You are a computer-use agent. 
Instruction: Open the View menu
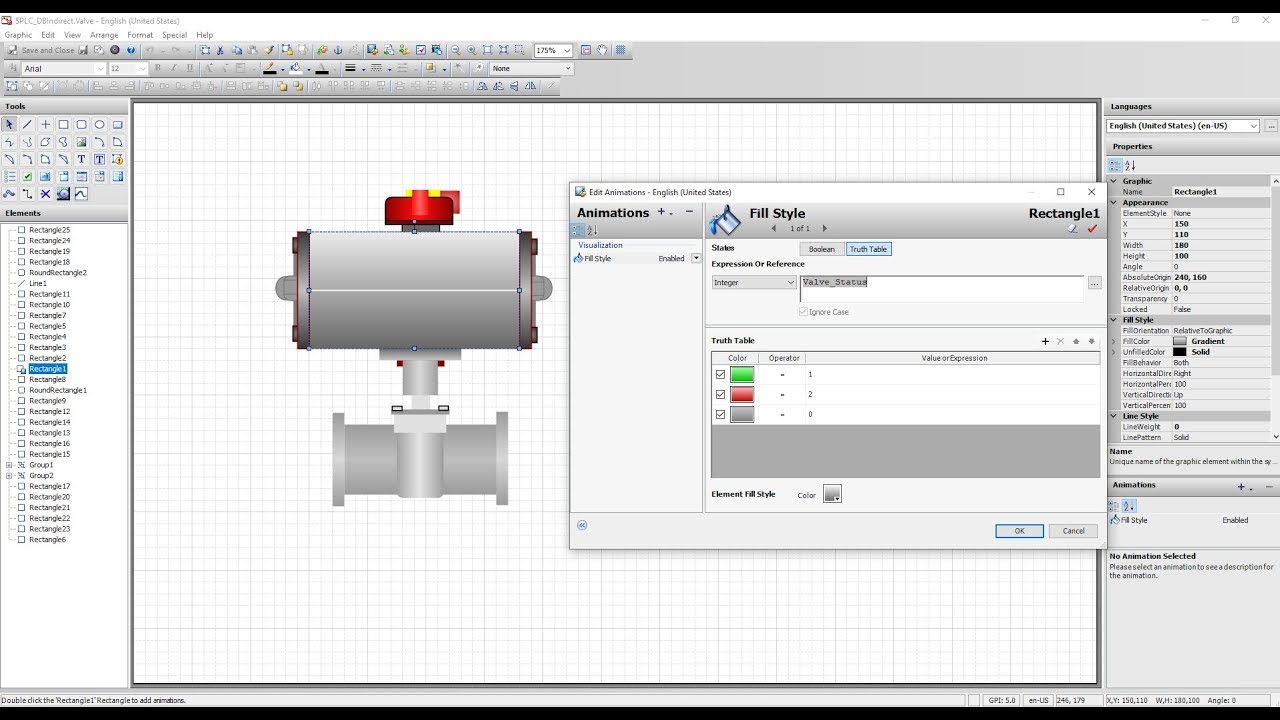pos(72,35)
